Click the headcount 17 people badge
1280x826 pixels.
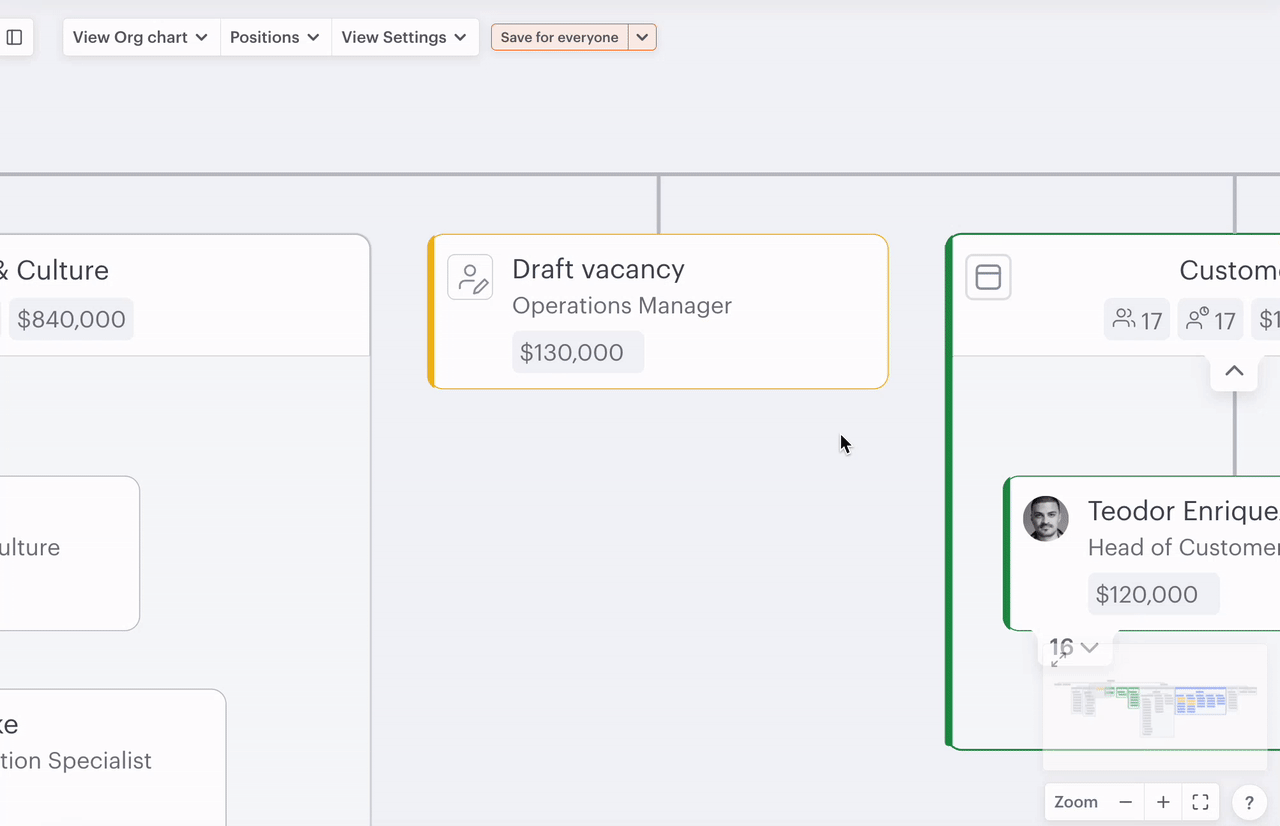tap(1137, 320)
